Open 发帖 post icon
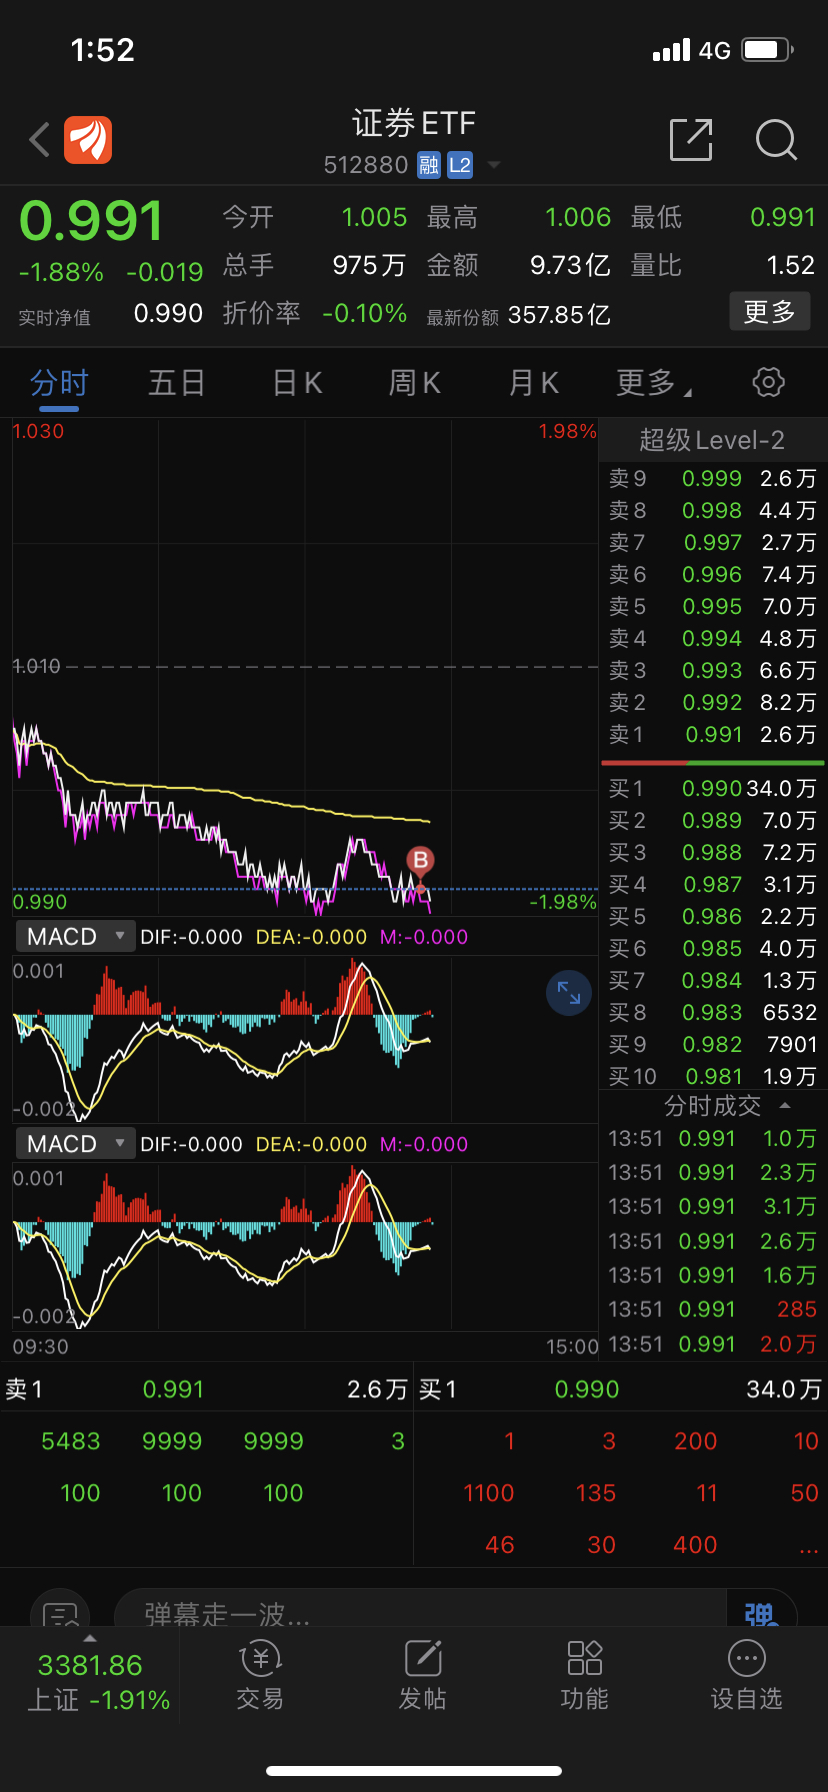 (x=422, y=1675)
